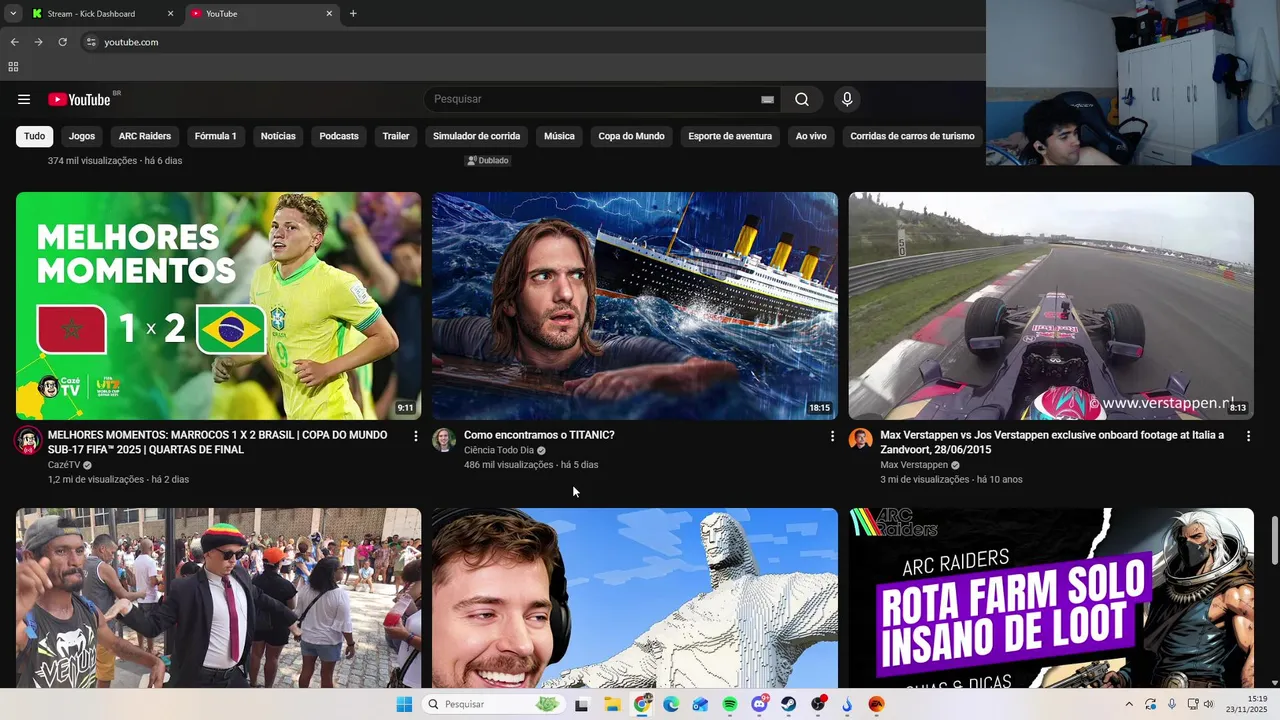The height and width of the screenshot is (720, 1280).
Task: Select the Música filter chip
Action: 559,136
